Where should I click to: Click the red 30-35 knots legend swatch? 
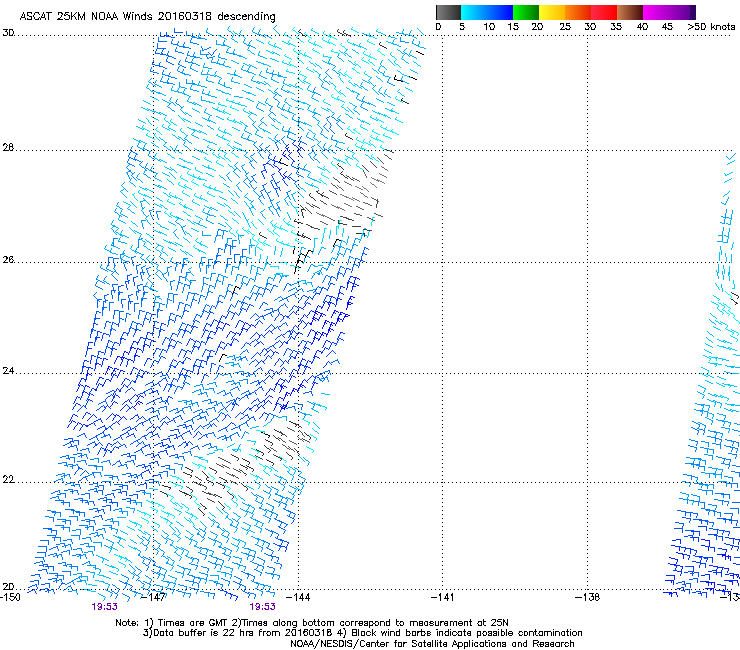pos(604,12)
